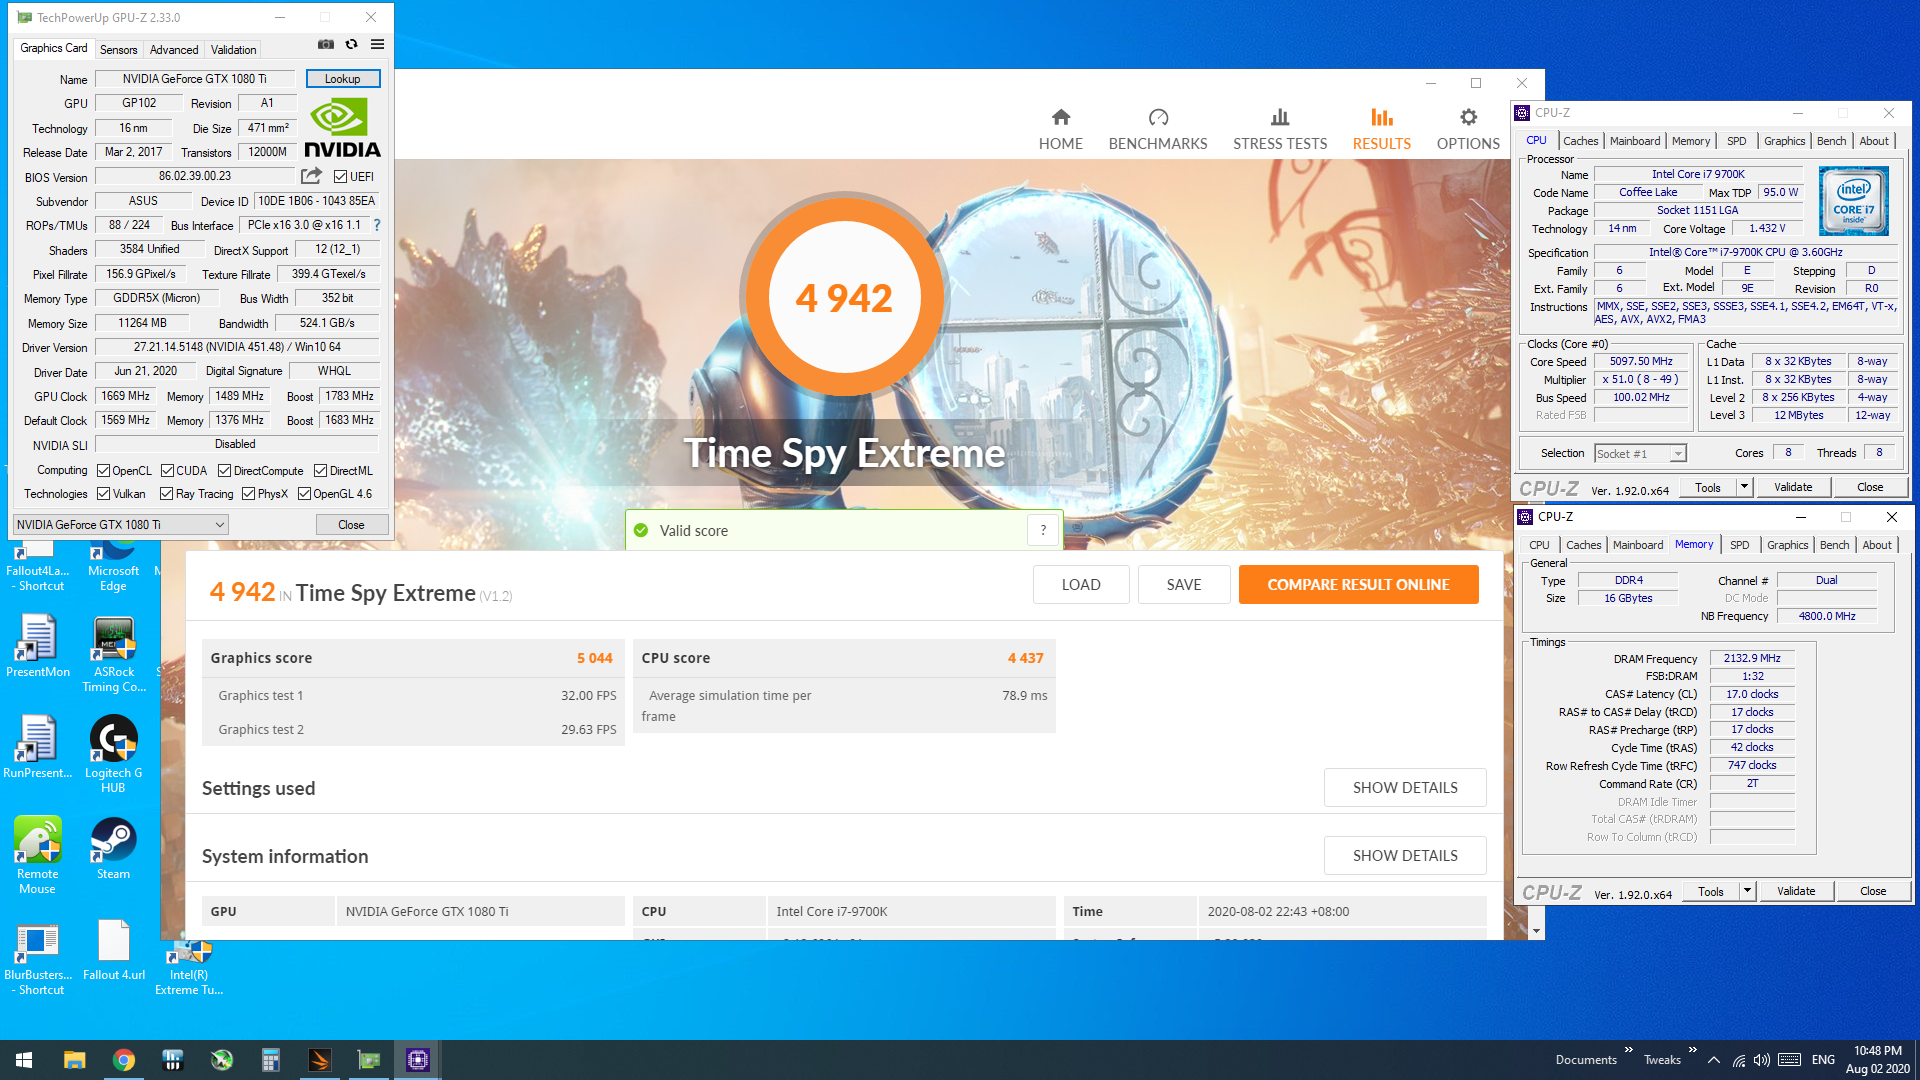Click COMPARE RESULT ONLINE button
The height and width of the screenshot is (1080, 1920).
[x=1358, y=585]
